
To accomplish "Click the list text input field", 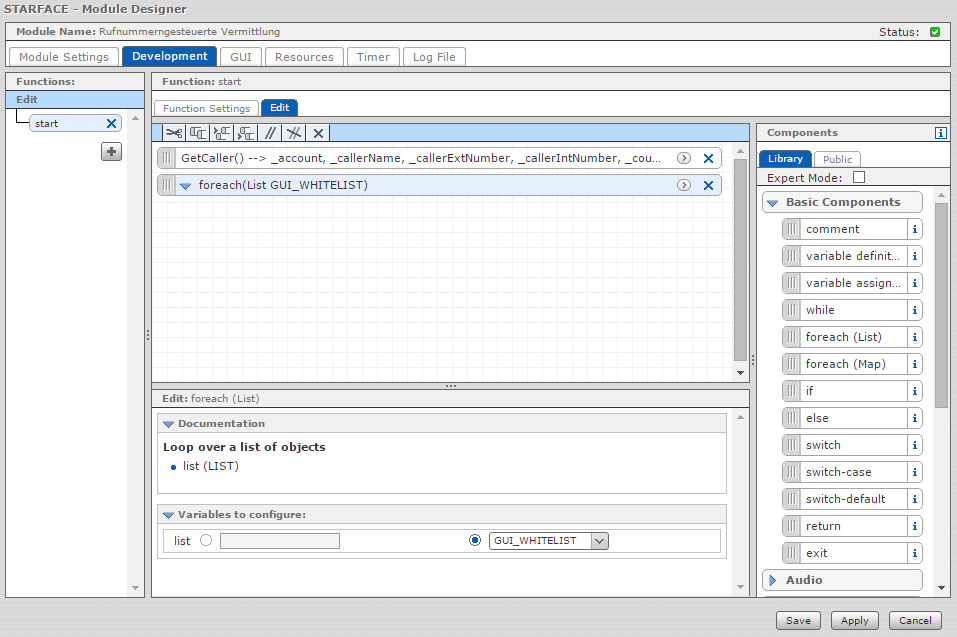I will (x=280, y=541).
